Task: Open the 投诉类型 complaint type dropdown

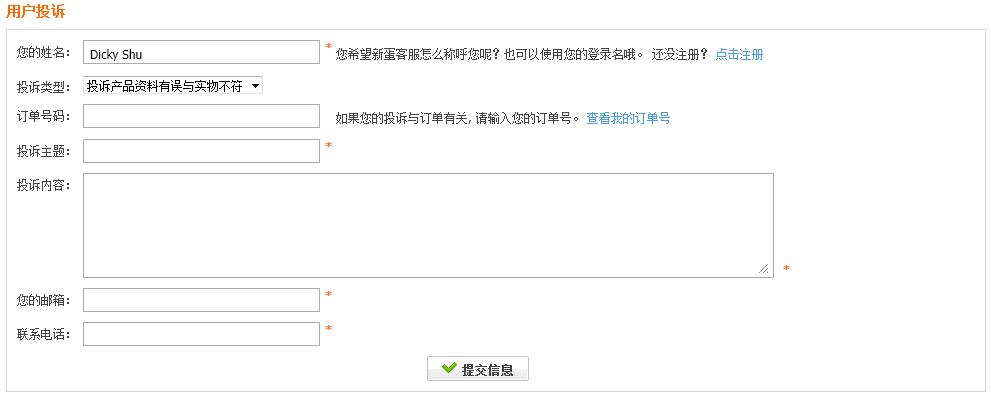Action: (173, 86)
